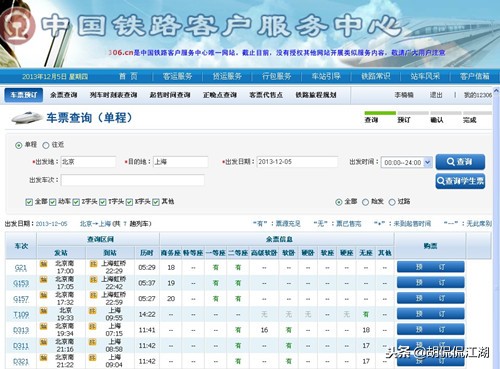
Task: Open 客运服务 in the top navigation
Action: (x=177, y=76)
